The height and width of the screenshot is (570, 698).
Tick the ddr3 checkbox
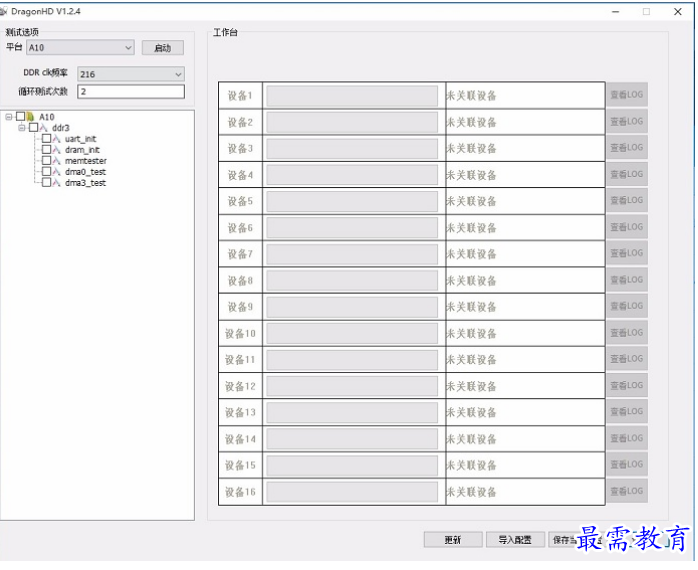[33, 128]
